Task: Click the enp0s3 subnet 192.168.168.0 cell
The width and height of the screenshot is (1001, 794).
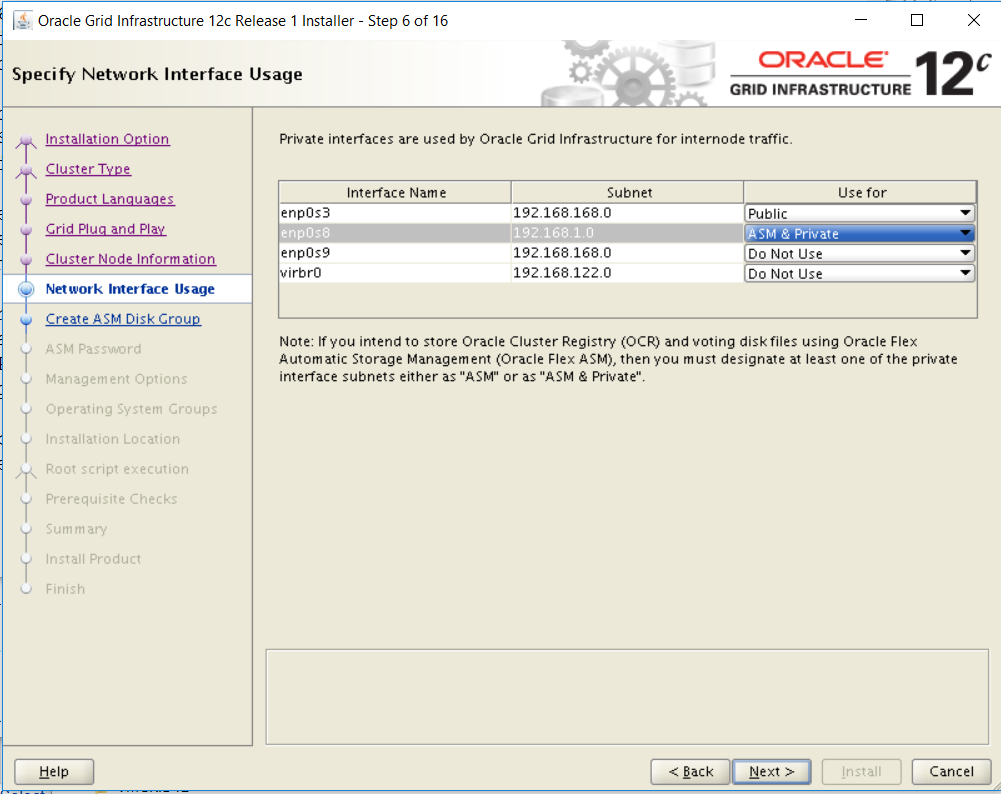Action: coord(628,213)
